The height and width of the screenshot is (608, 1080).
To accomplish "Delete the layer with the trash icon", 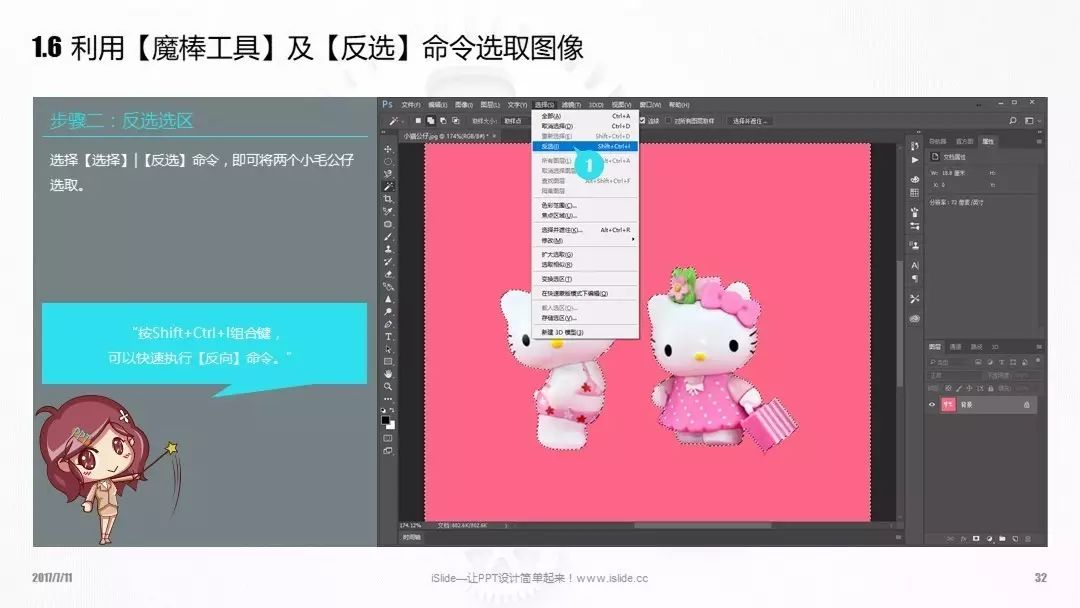I will [1028, 538].
